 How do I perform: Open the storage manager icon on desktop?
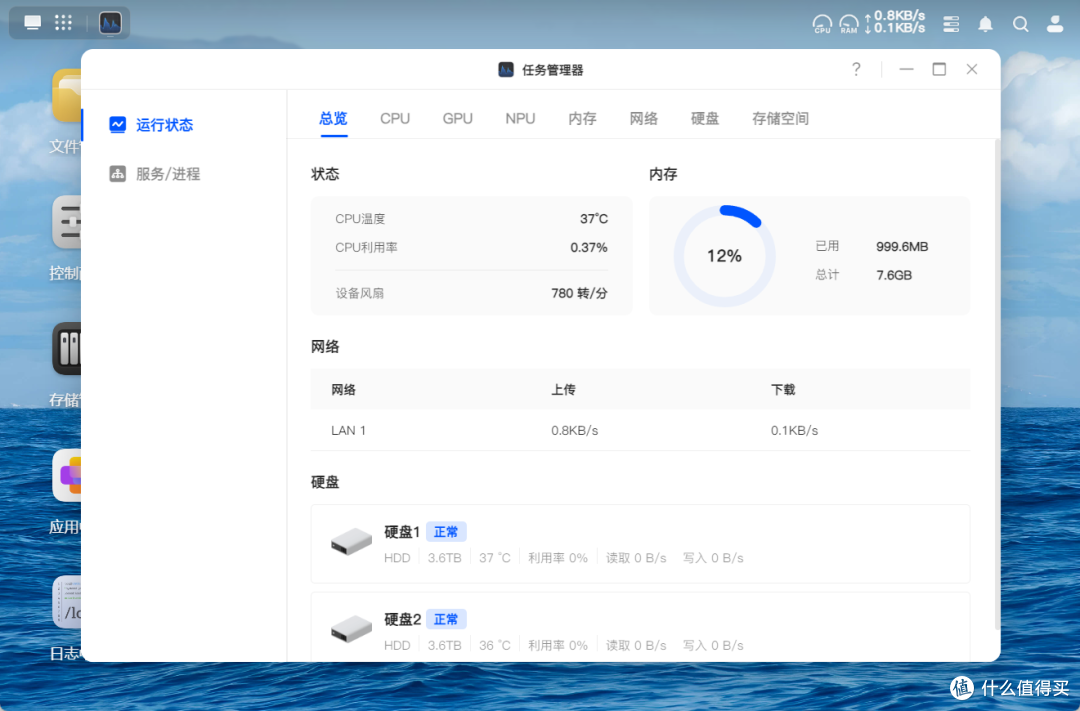(x=67, y=349)
